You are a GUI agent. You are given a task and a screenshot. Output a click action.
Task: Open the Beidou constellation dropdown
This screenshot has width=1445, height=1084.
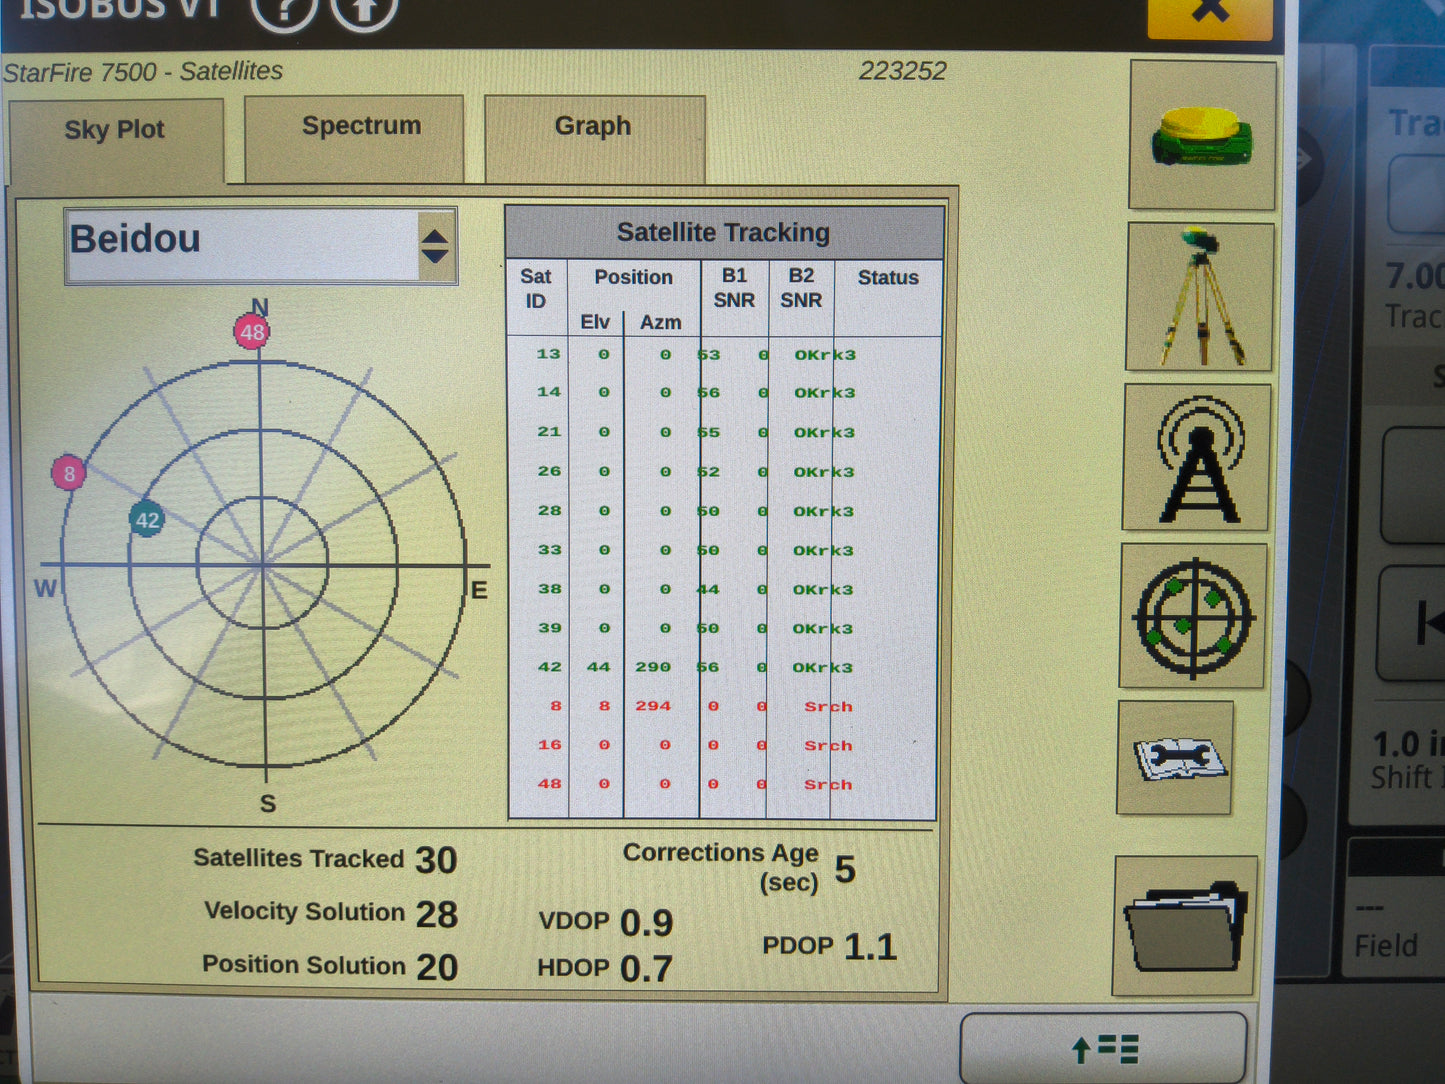261,246
